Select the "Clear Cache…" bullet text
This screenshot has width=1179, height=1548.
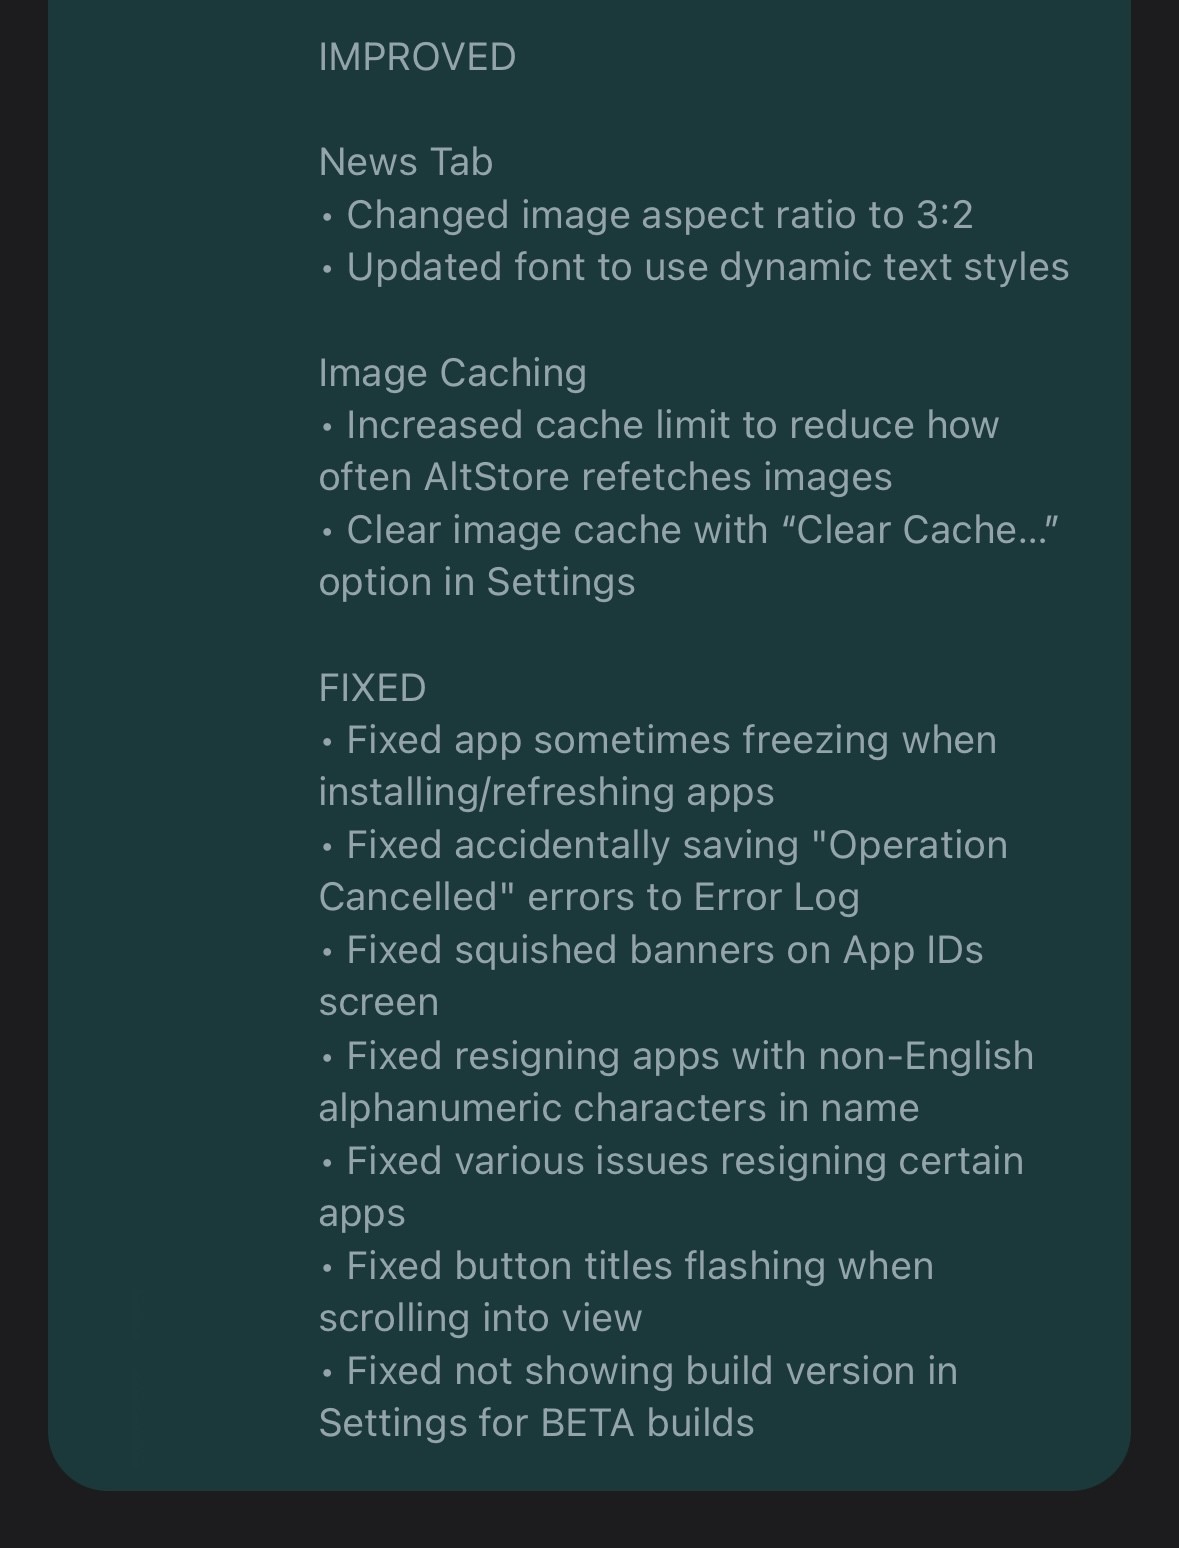coord(690,530)
